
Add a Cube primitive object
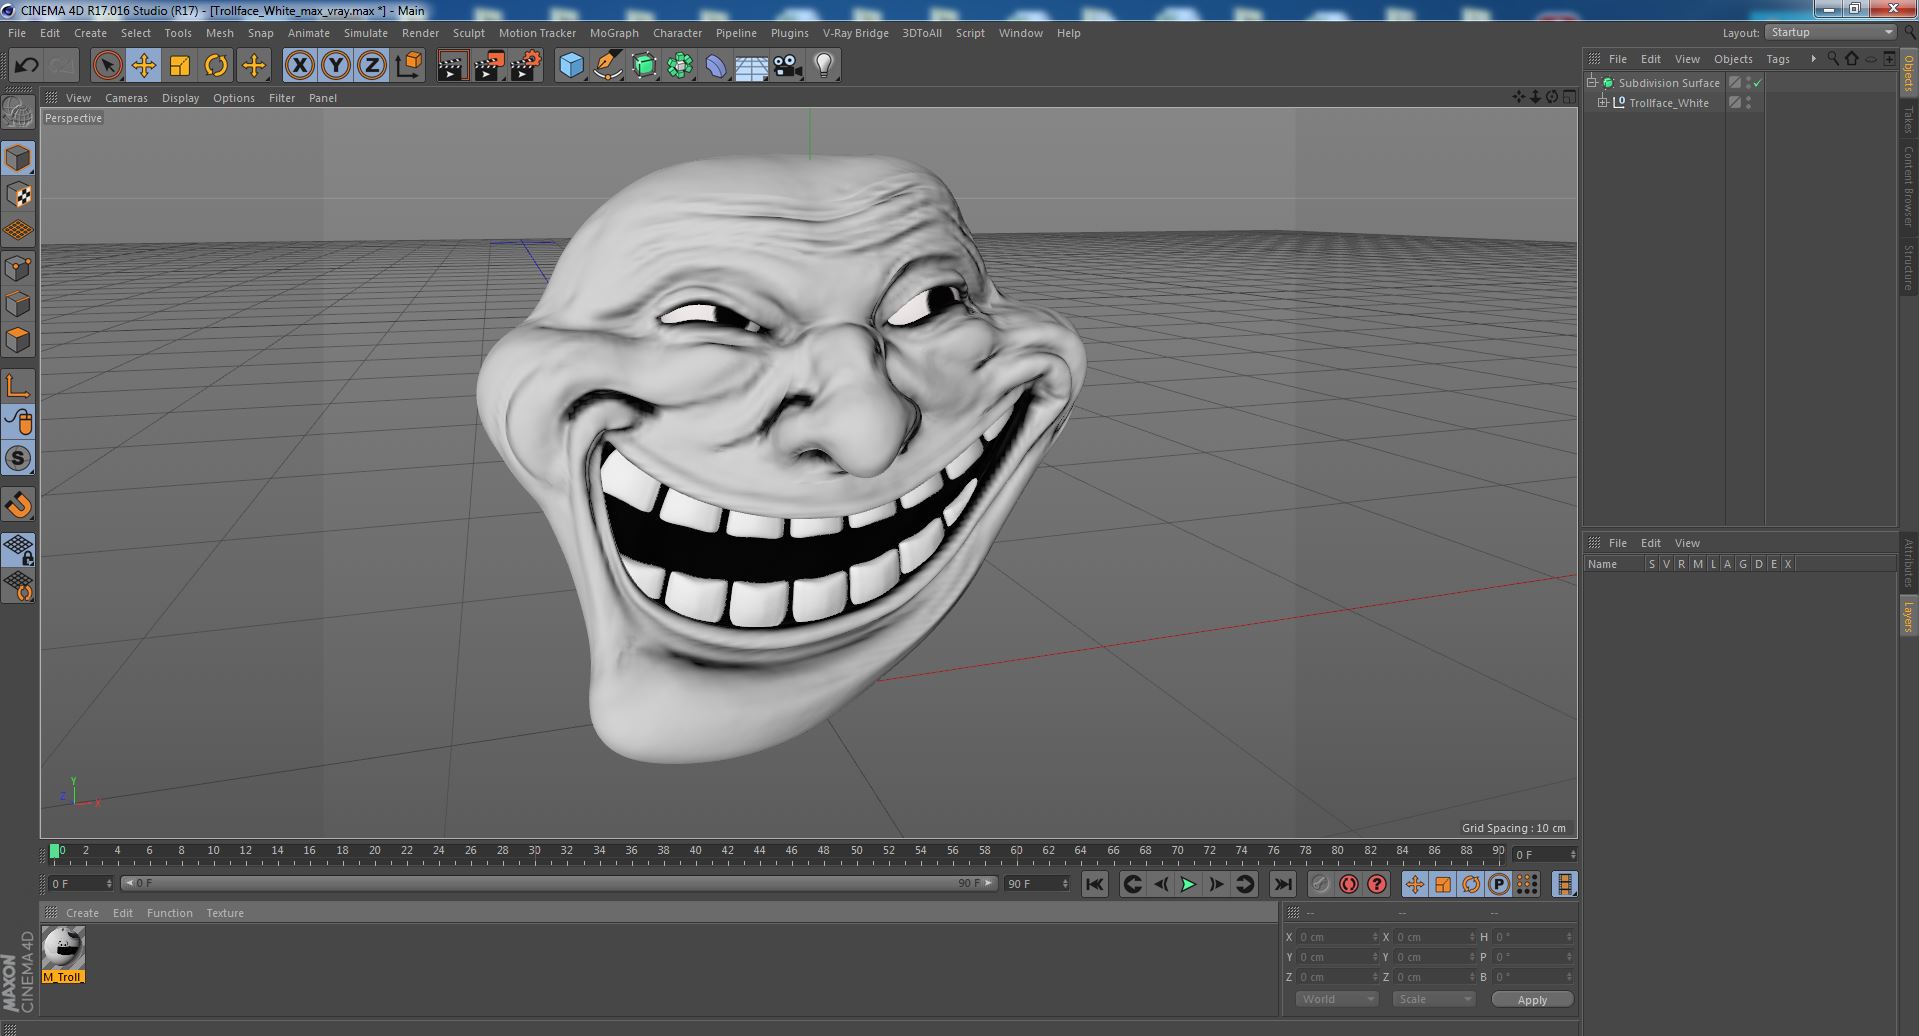tap(571, 66)
